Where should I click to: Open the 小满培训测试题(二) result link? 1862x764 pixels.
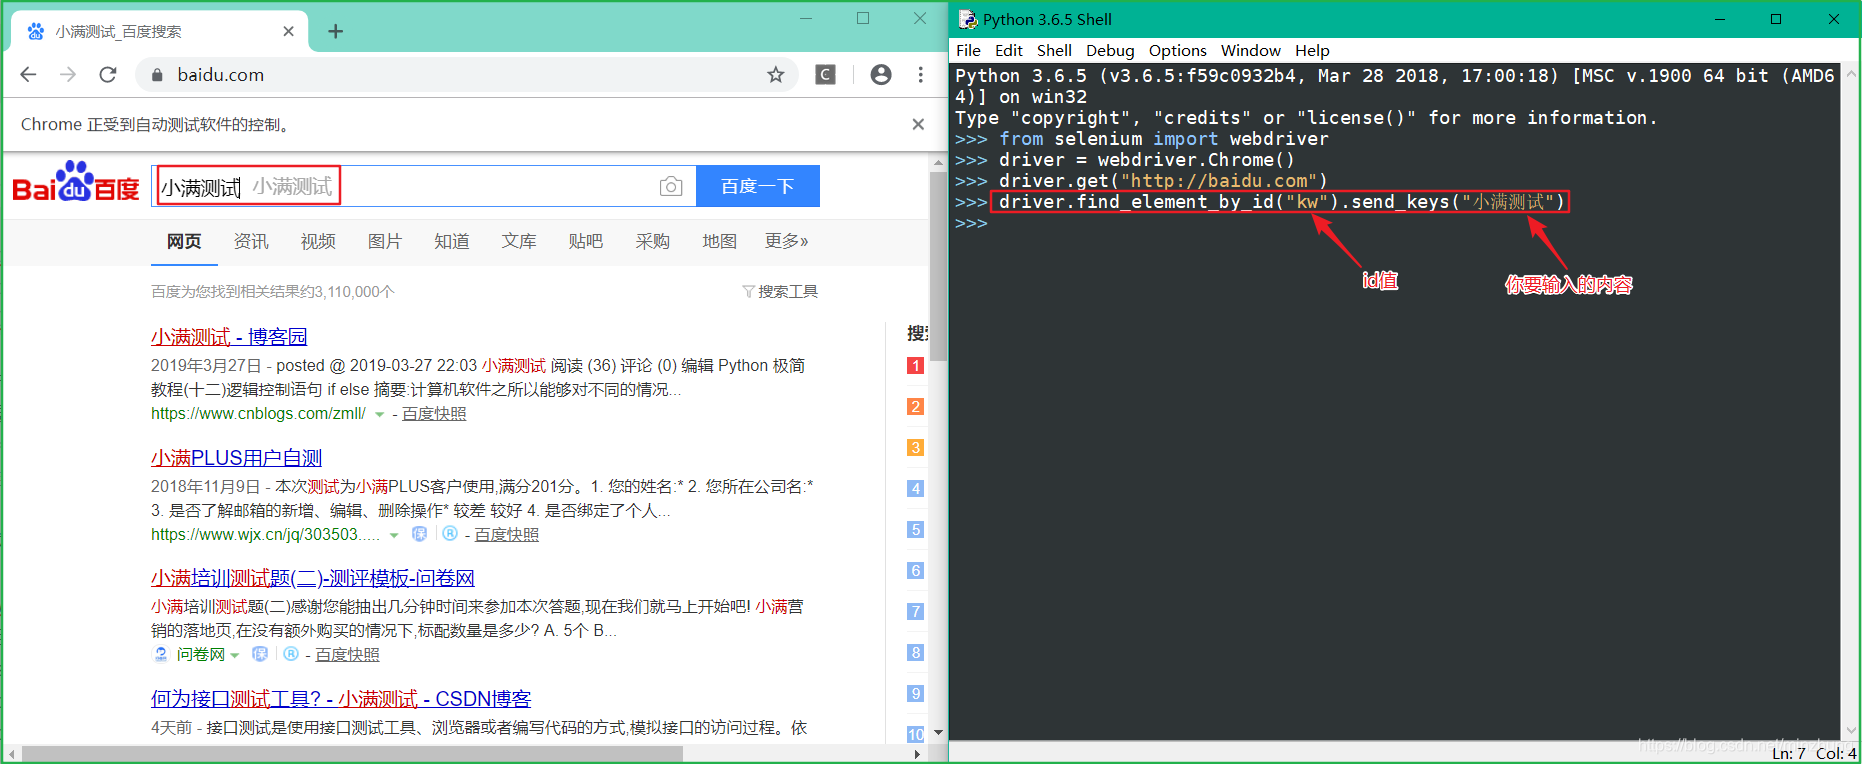click(x=313, y=578)
